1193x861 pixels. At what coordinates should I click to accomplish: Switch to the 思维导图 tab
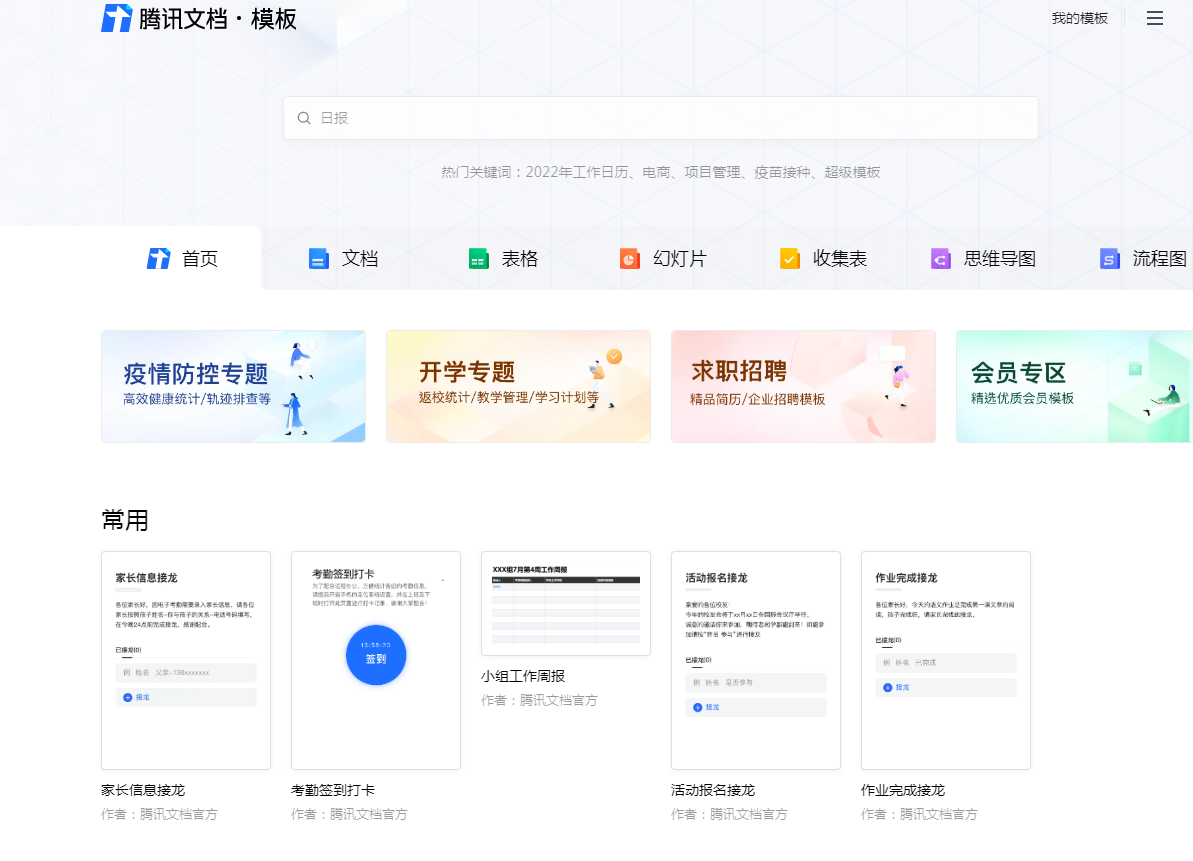point(983,259)
